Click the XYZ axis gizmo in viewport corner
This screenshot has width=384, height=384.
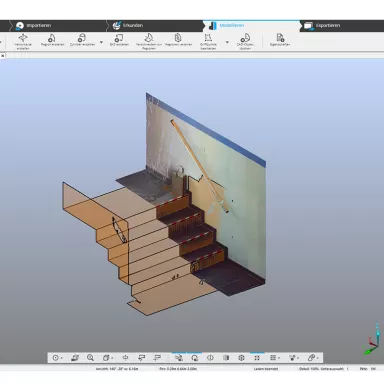click(x=373, y=339)
